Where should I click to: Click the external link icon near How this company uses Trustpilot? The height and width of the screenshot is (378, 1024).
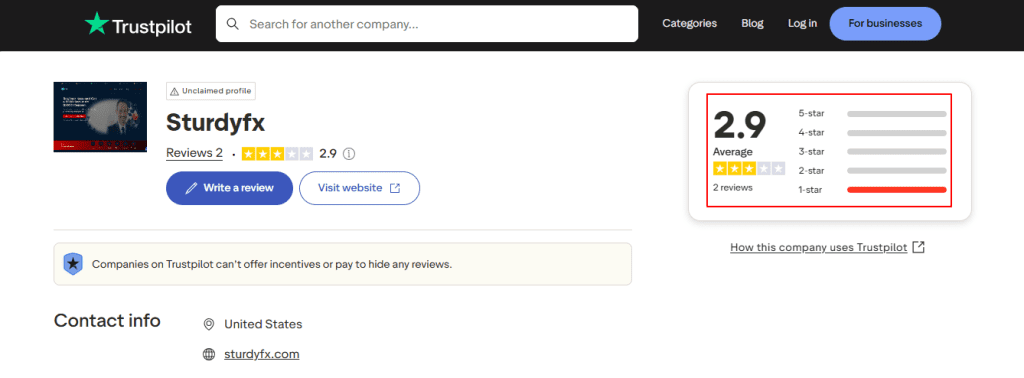919,247
